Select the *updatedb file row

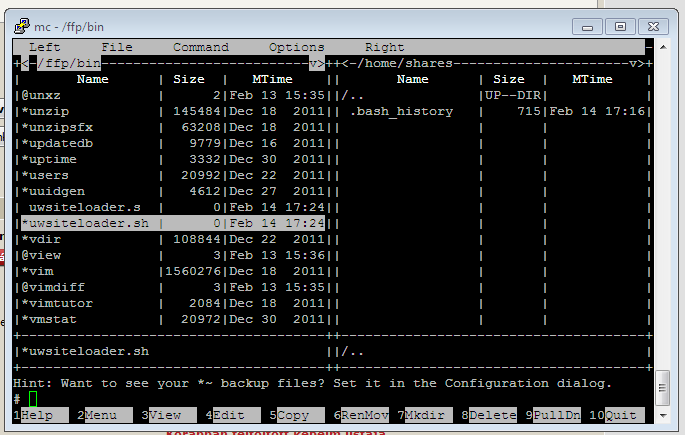(x=173, y=143)
